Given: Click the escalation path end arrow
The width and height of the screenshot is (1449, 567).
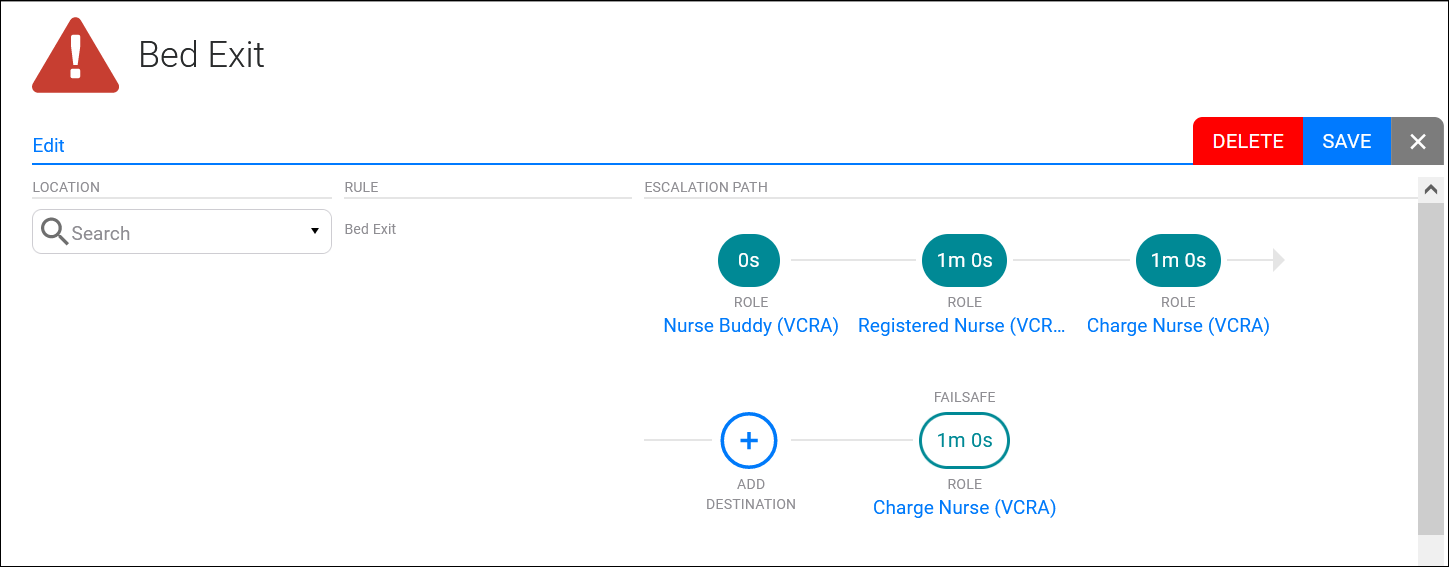Looking at the screenshot, I should point(1278,260).
